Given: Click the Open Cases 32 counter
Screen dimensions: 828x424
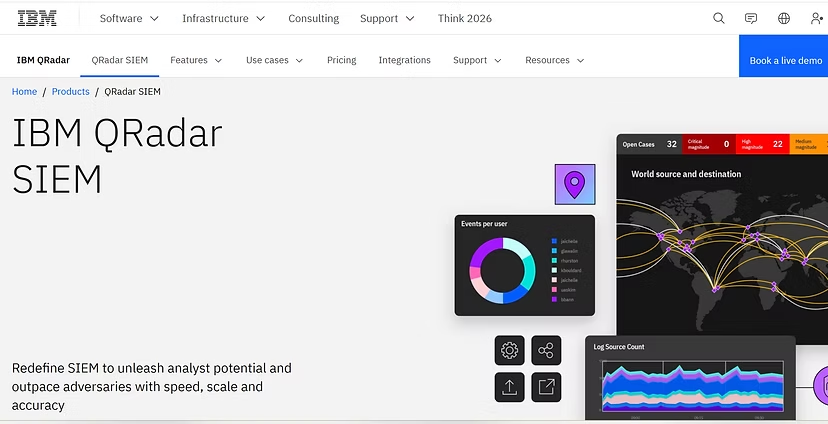Looking at the screenshot, I should point(649,144).
